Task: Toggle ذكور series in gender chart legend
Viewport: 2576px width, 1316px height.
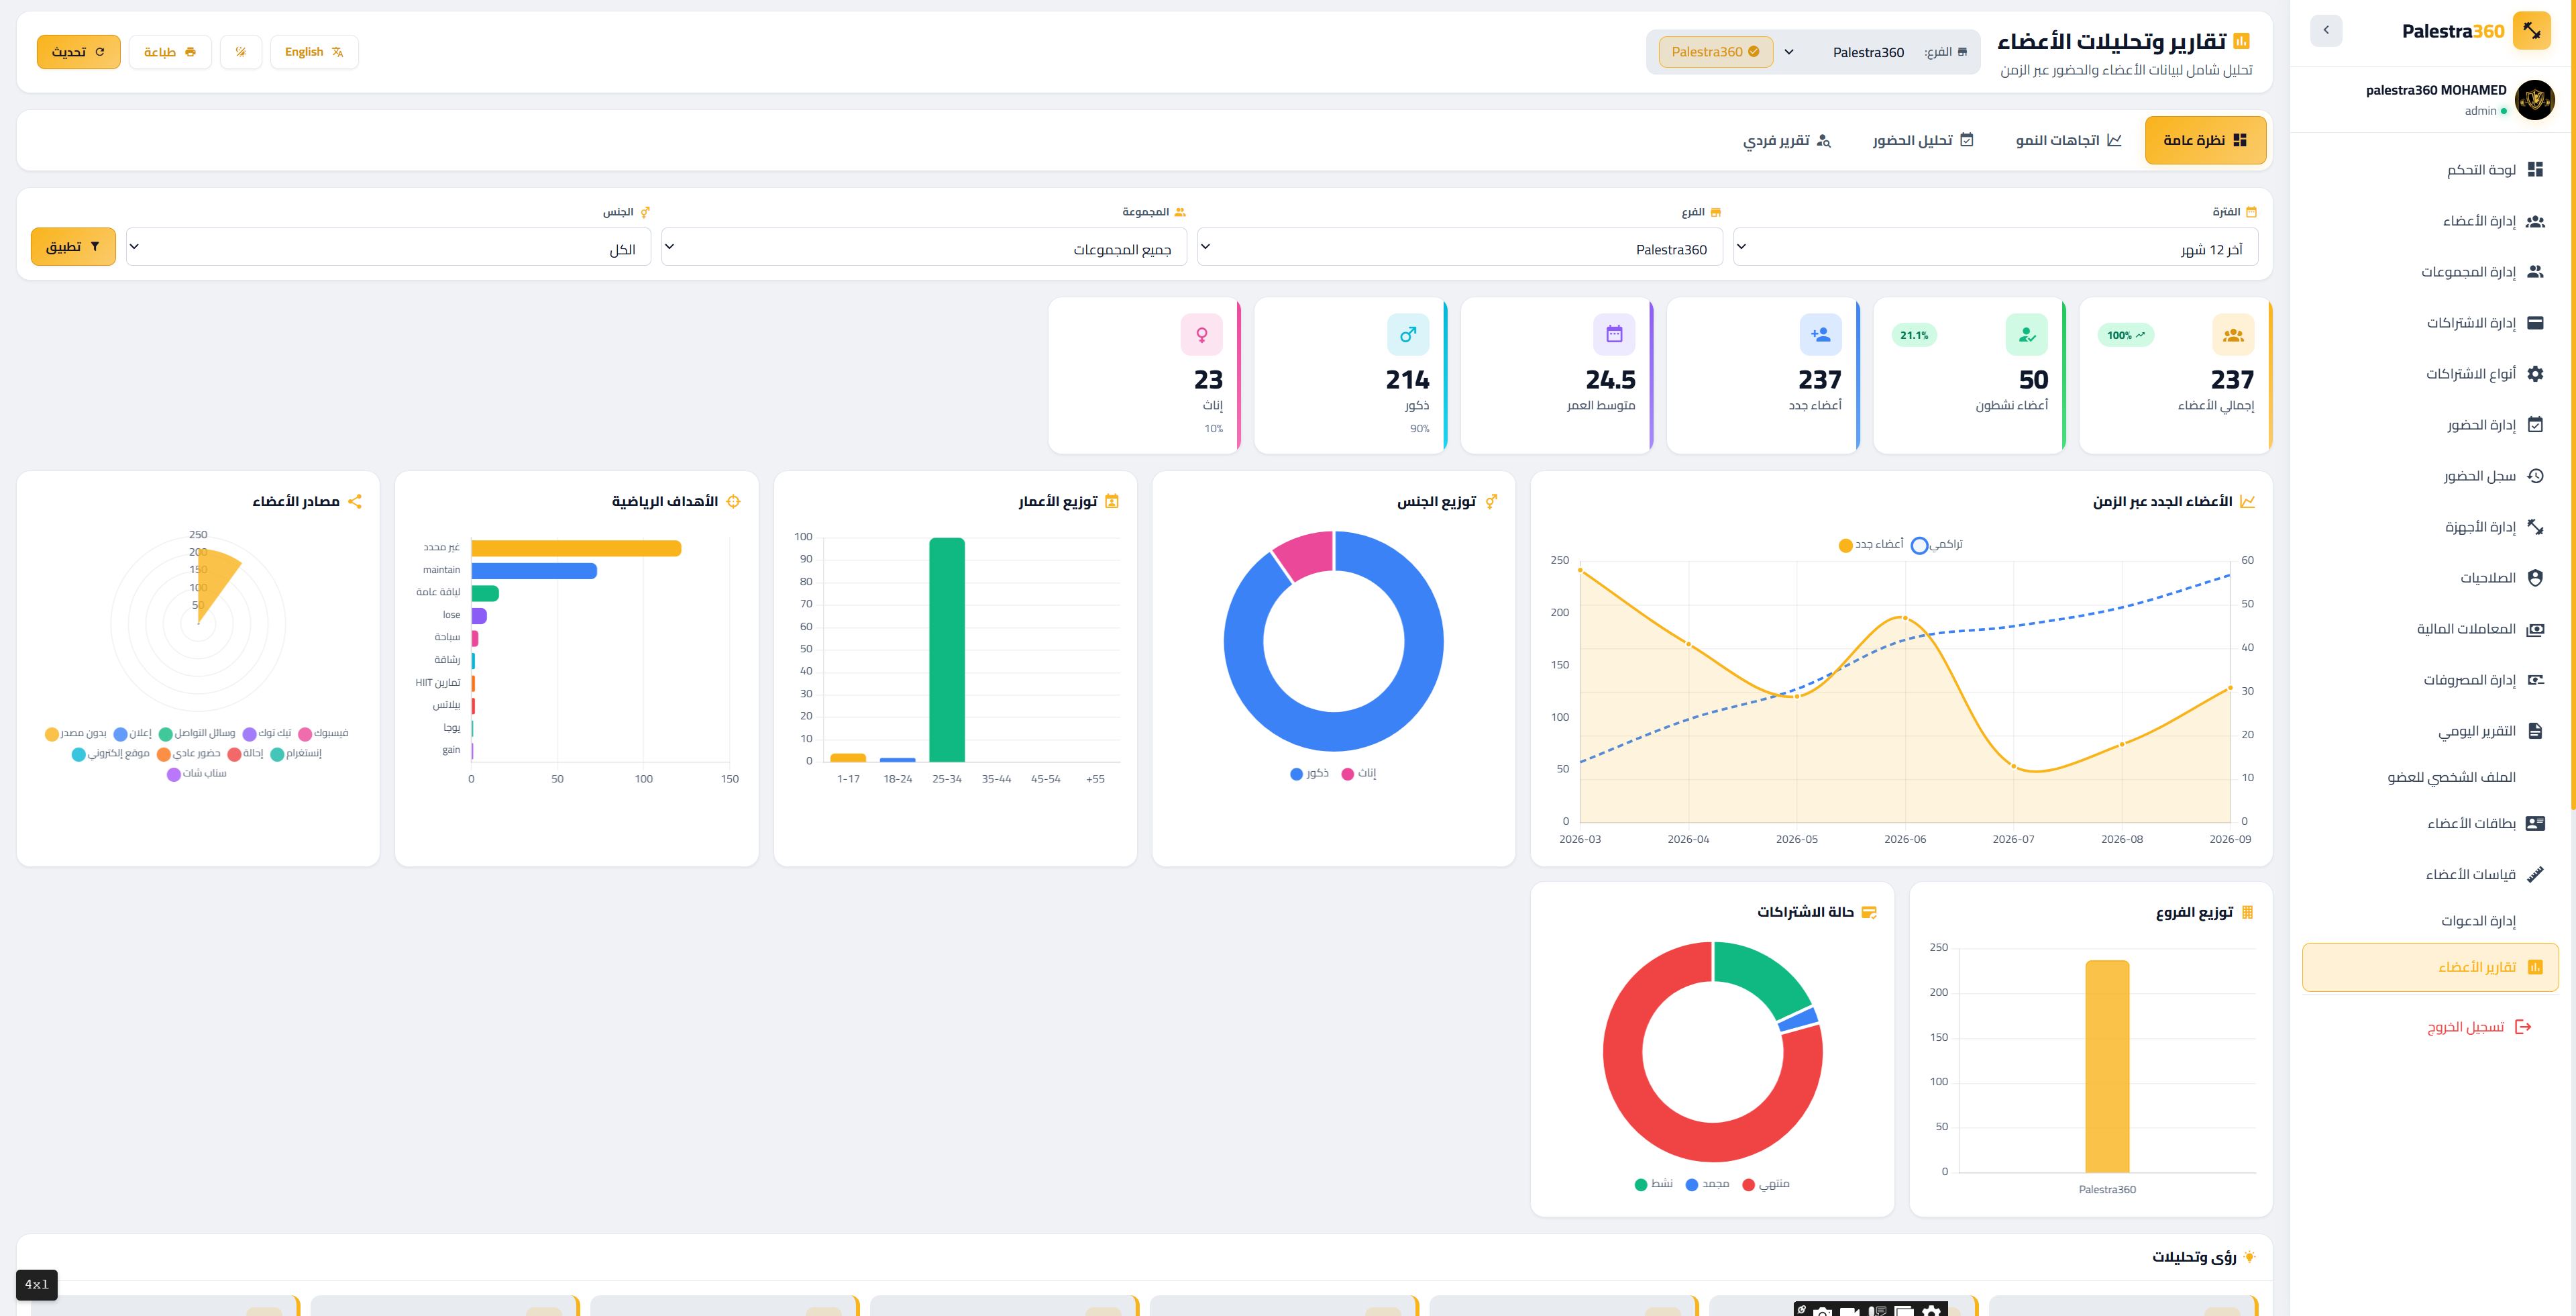Action: coord(1310,773)
